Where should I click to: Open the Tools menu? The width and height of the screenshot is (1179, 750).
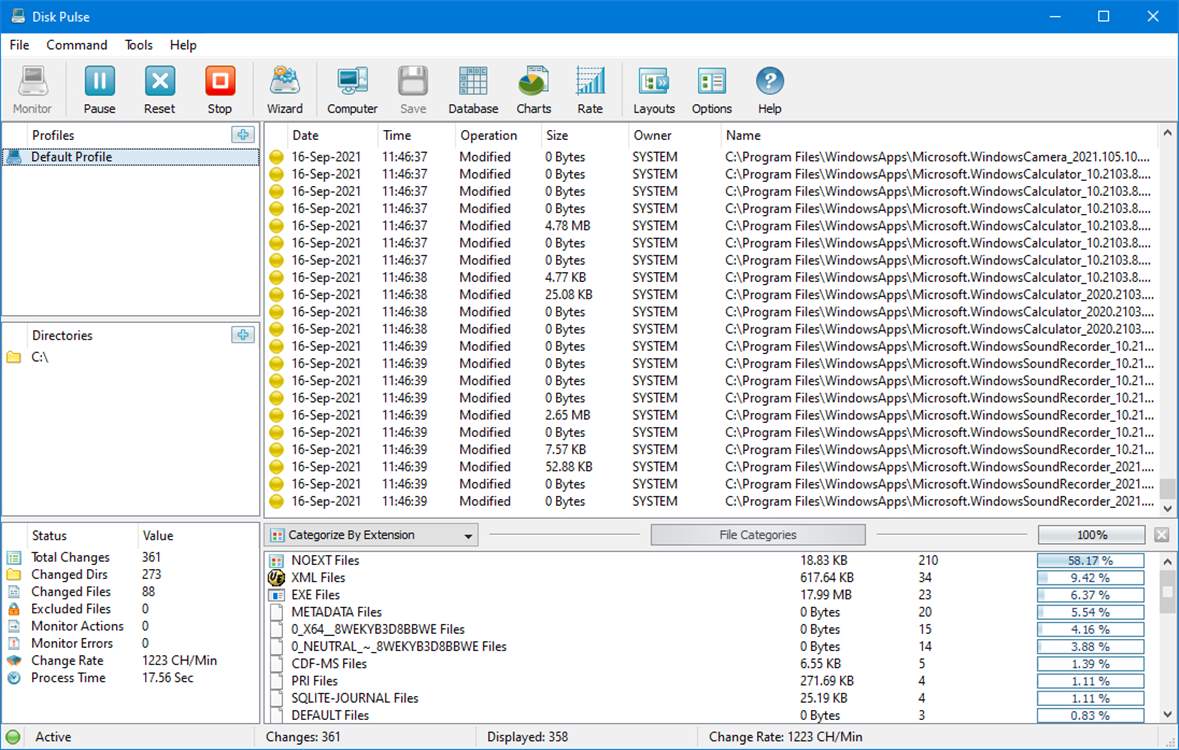pos(138,45)
